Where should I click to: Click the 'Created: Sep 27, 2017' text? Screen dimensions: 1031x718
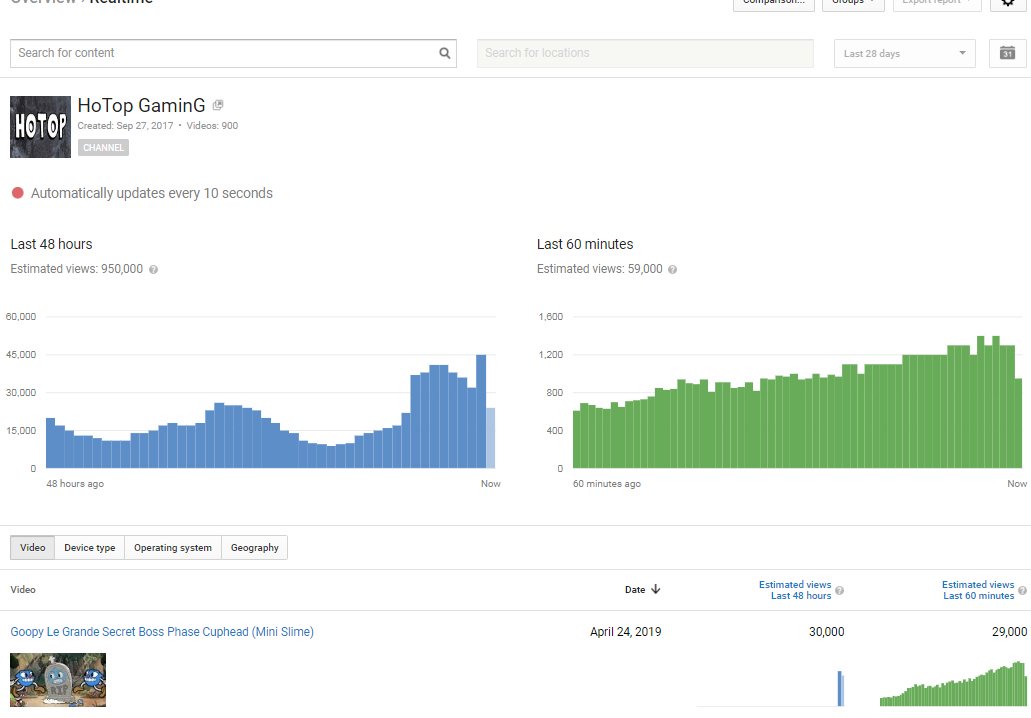125,126
